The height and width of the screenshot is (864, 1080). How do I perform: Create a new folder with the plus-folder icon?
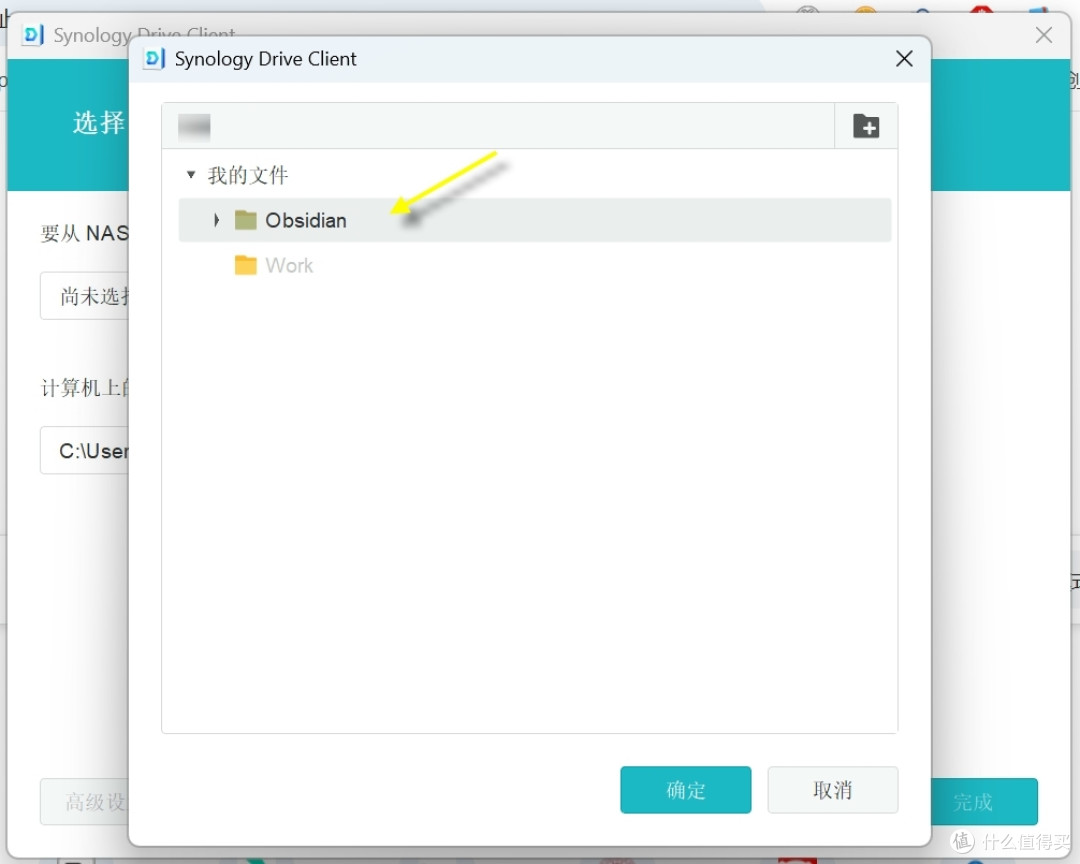[866, 126]
